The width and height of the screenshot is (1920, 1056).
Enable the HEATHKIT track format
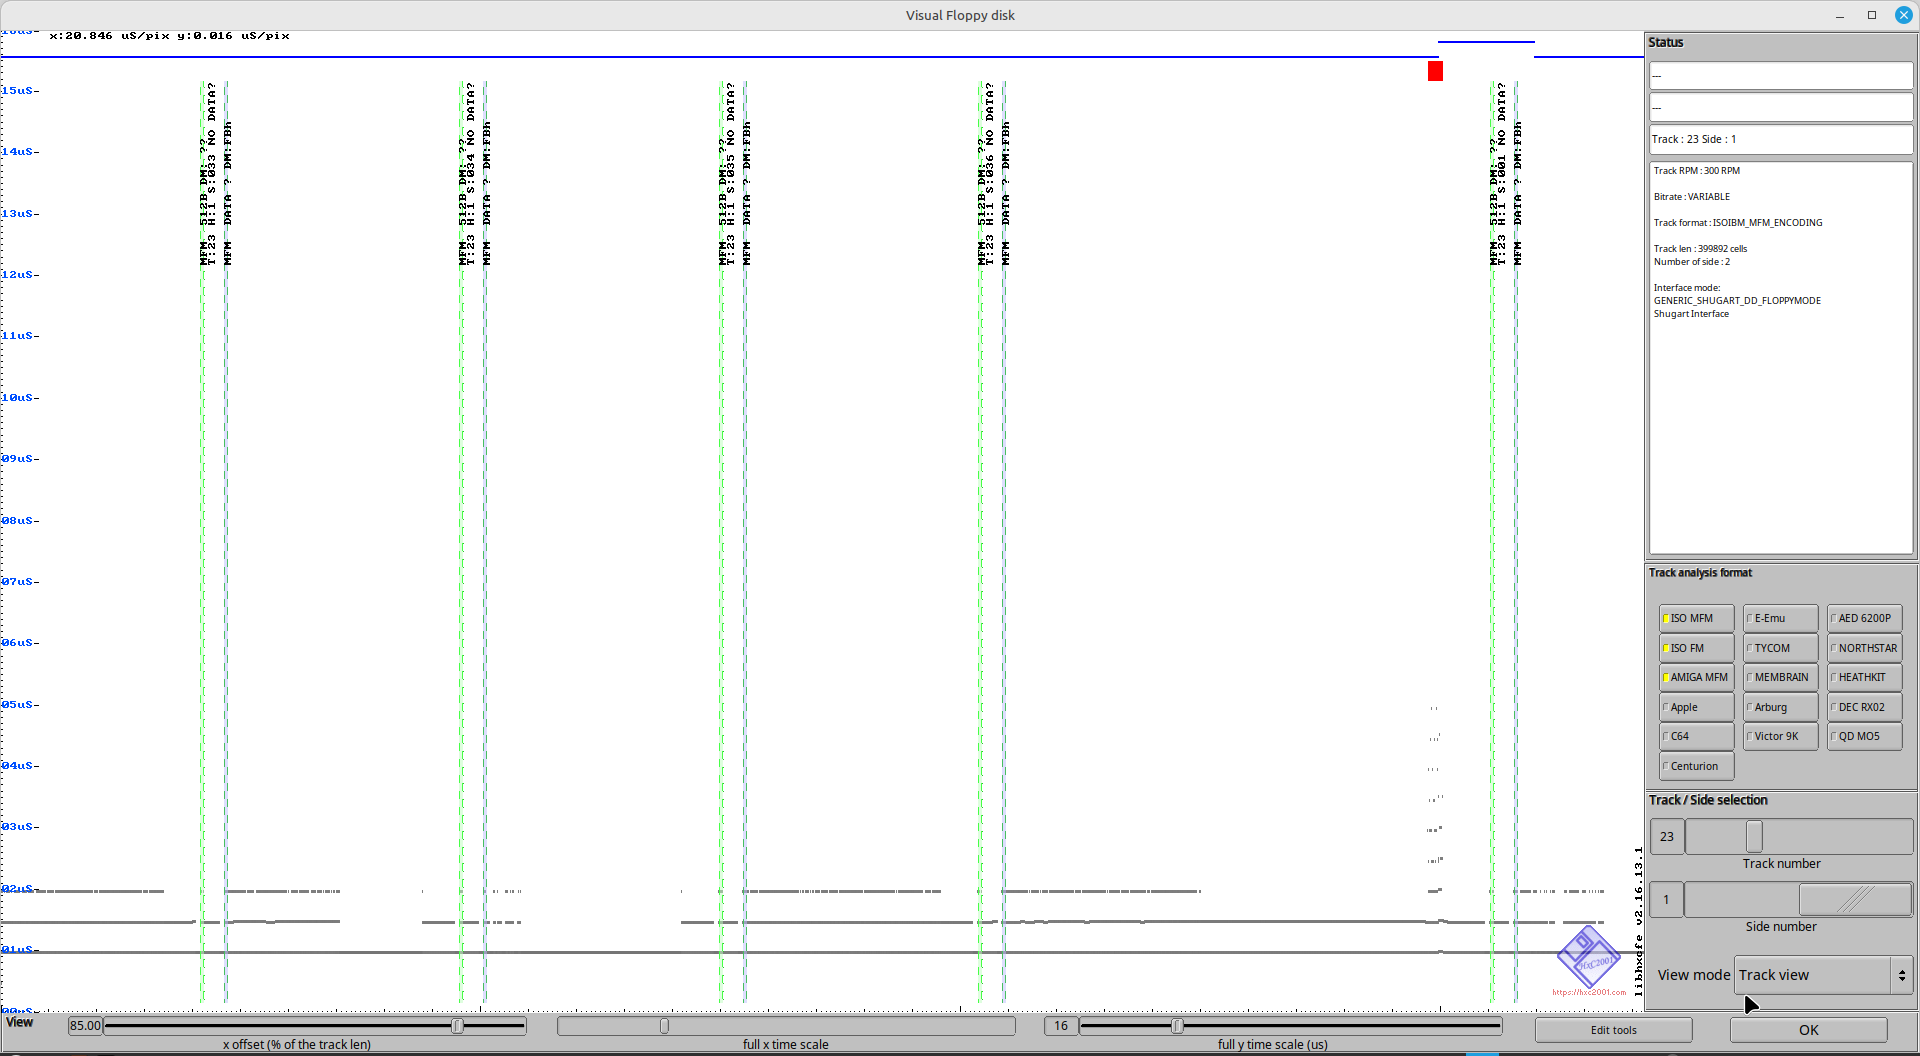click(1864, 677)
